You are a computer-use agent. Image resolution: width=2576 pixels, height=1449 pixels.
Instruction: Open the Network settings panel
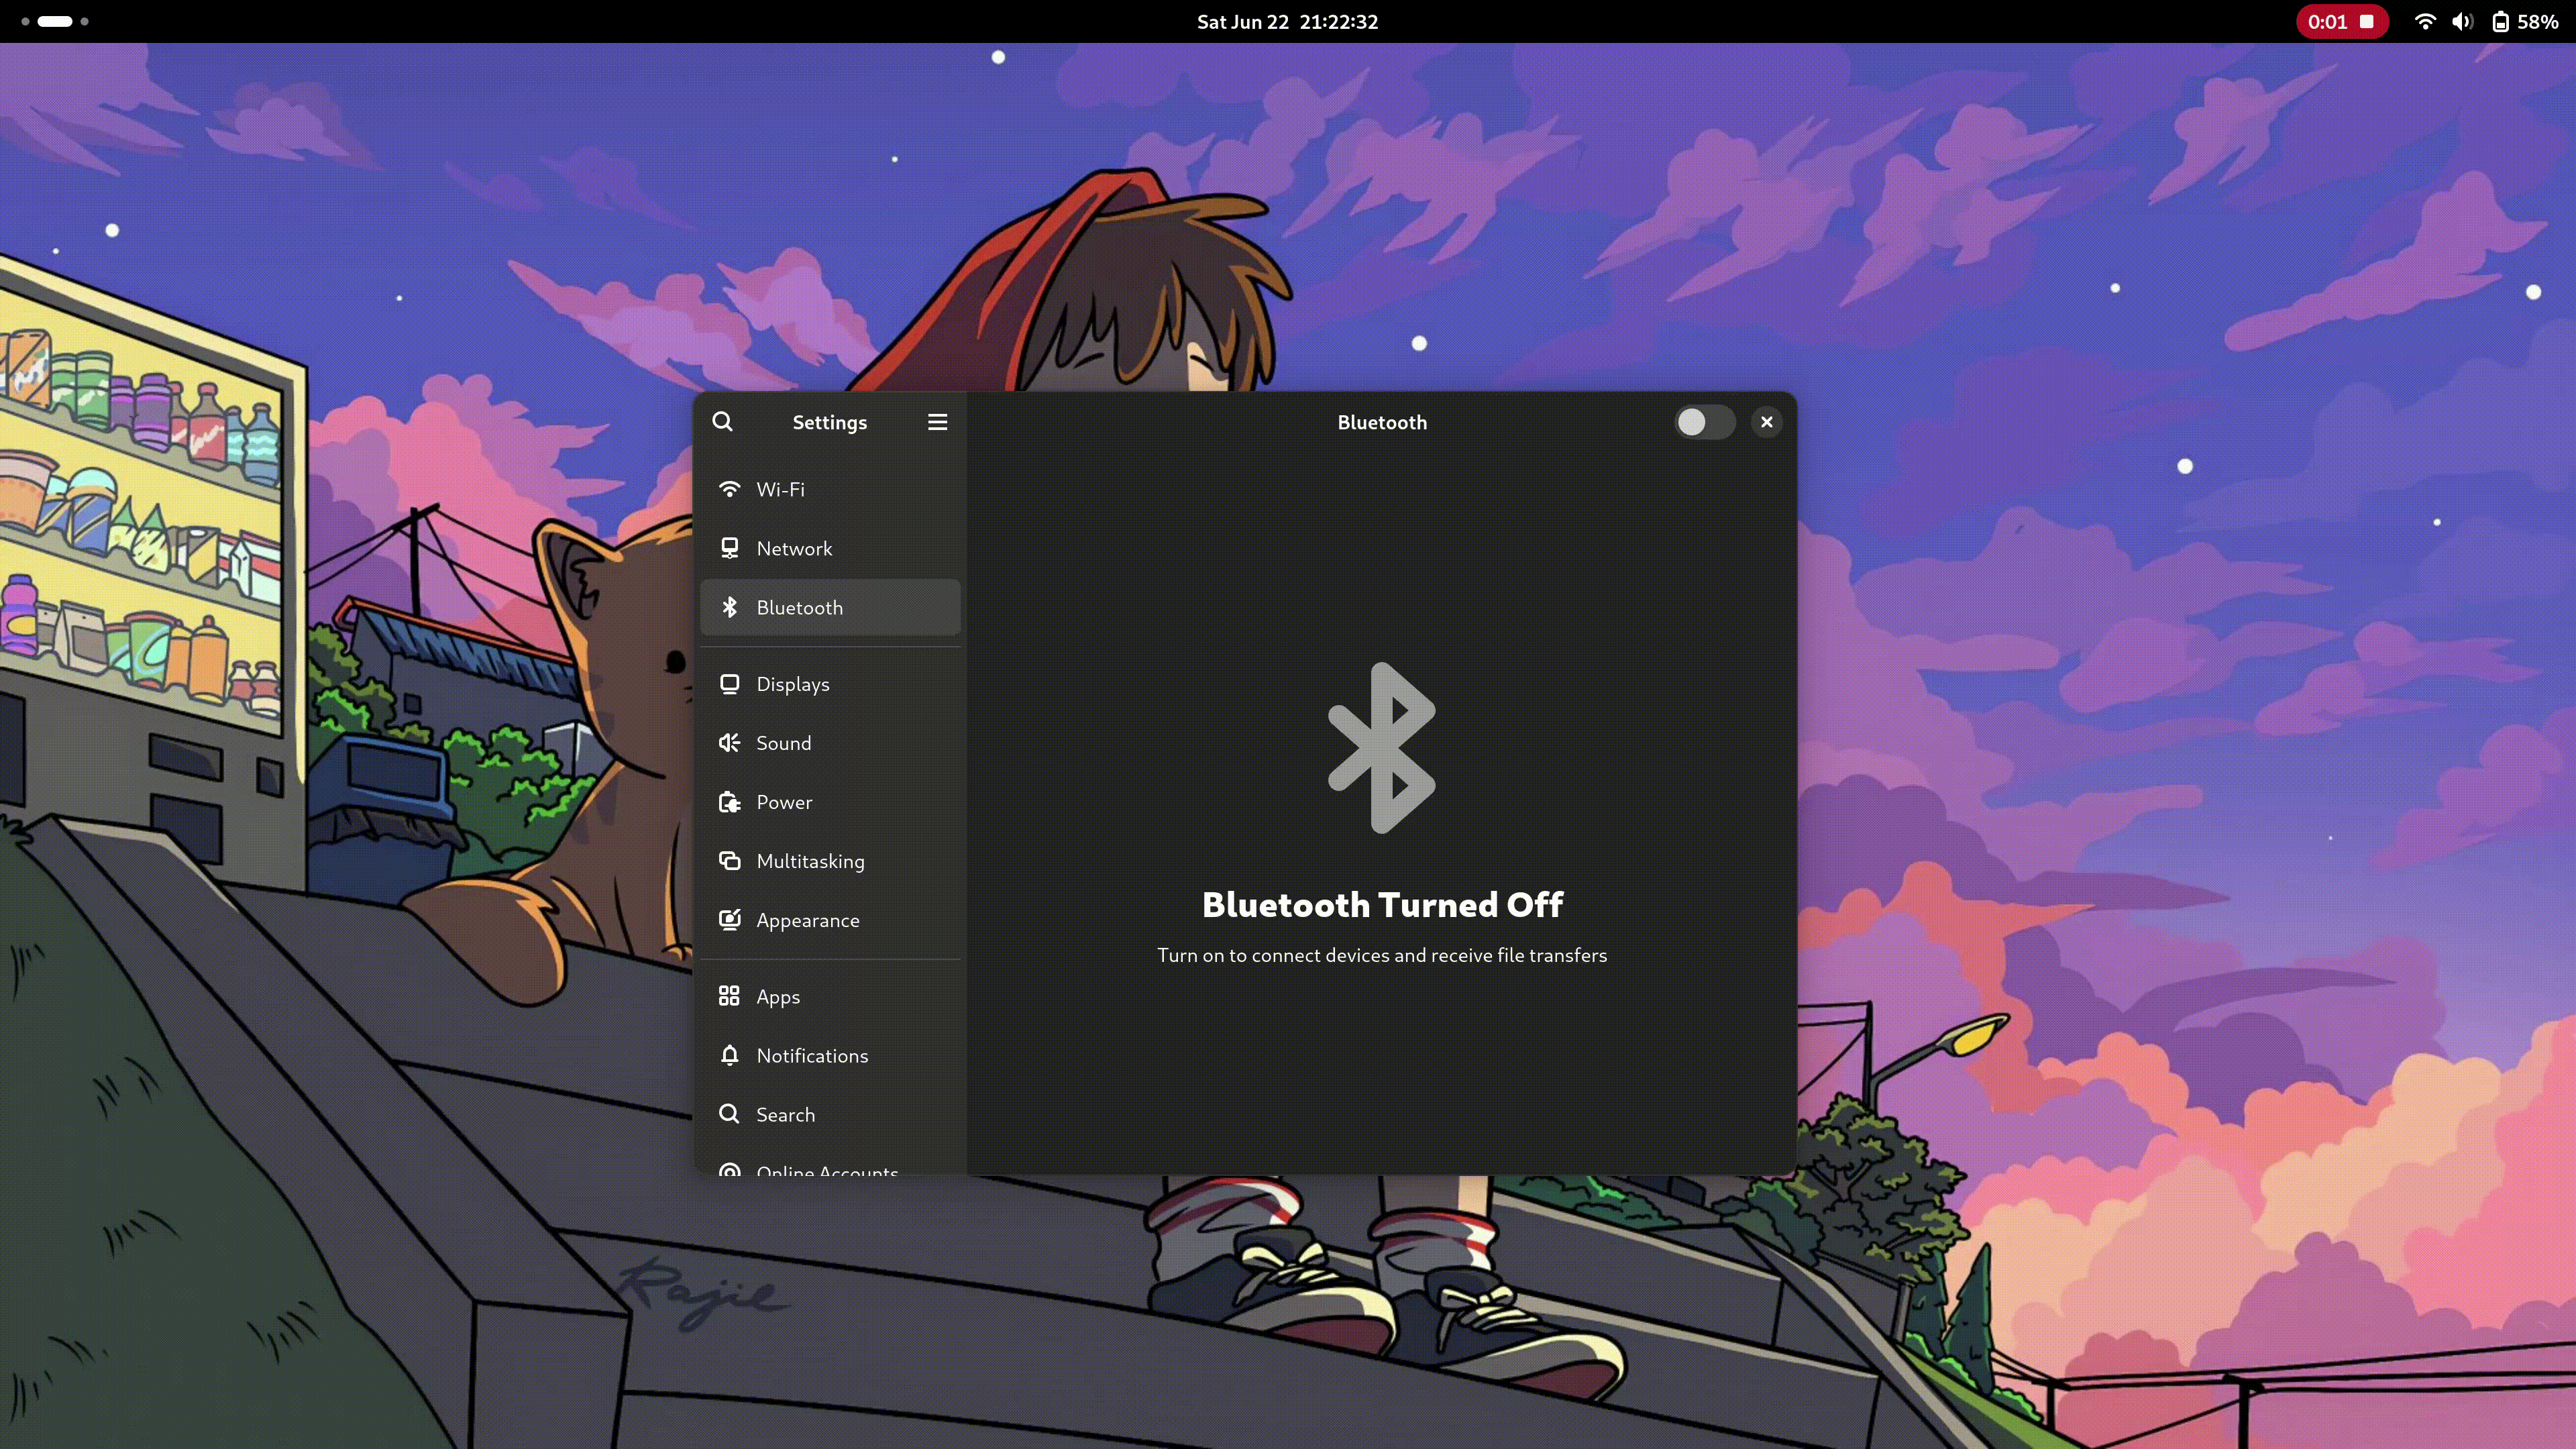point(830,548)
